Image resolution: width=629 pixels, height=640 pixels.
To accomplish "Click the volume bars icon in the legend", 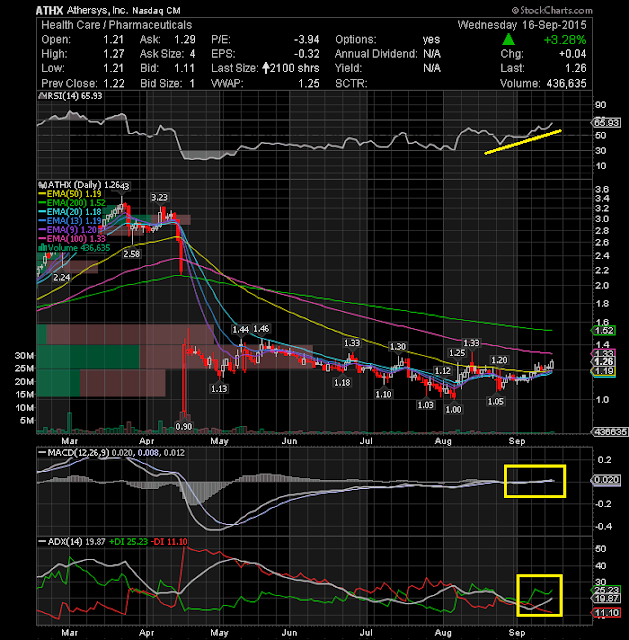I will click(42, 247).
